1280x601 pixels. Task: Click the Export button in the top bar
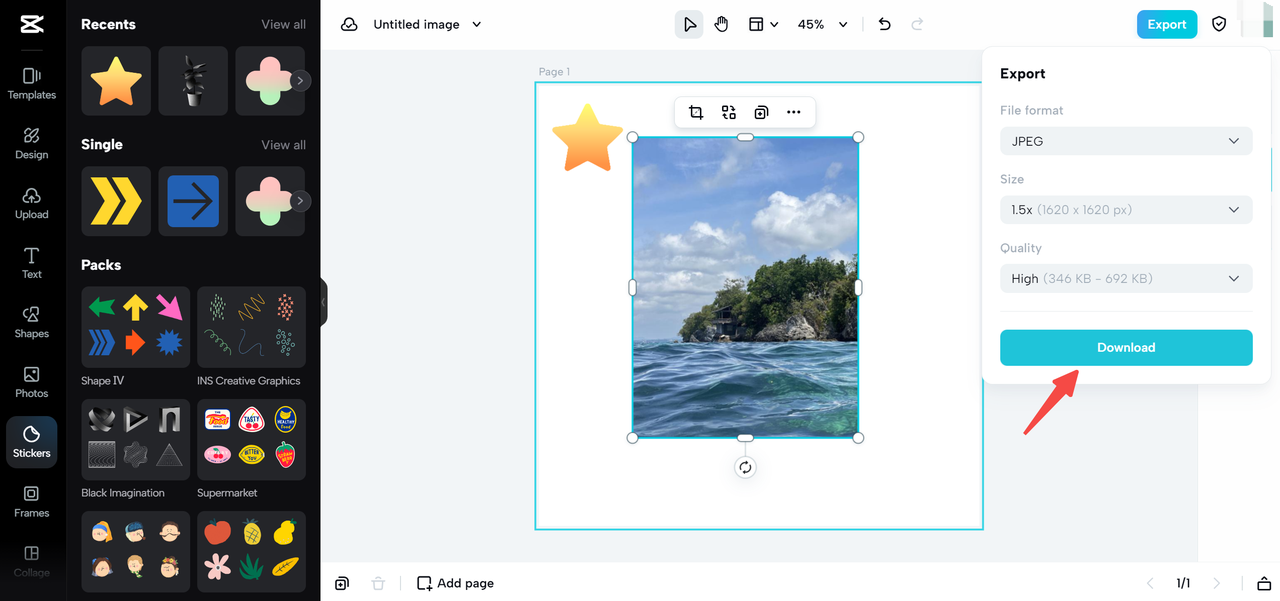coord(1166,24)
